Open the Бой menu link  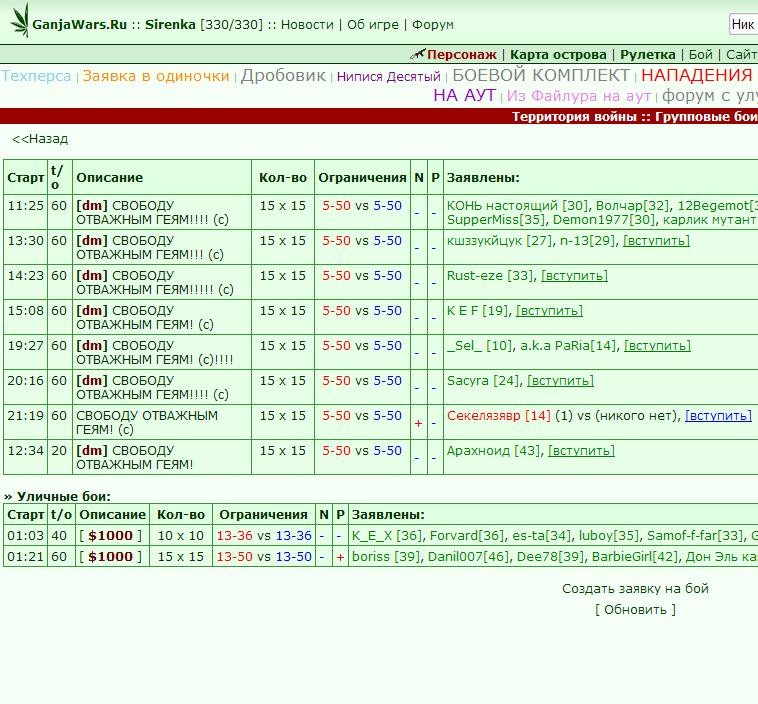click(700, 55)
